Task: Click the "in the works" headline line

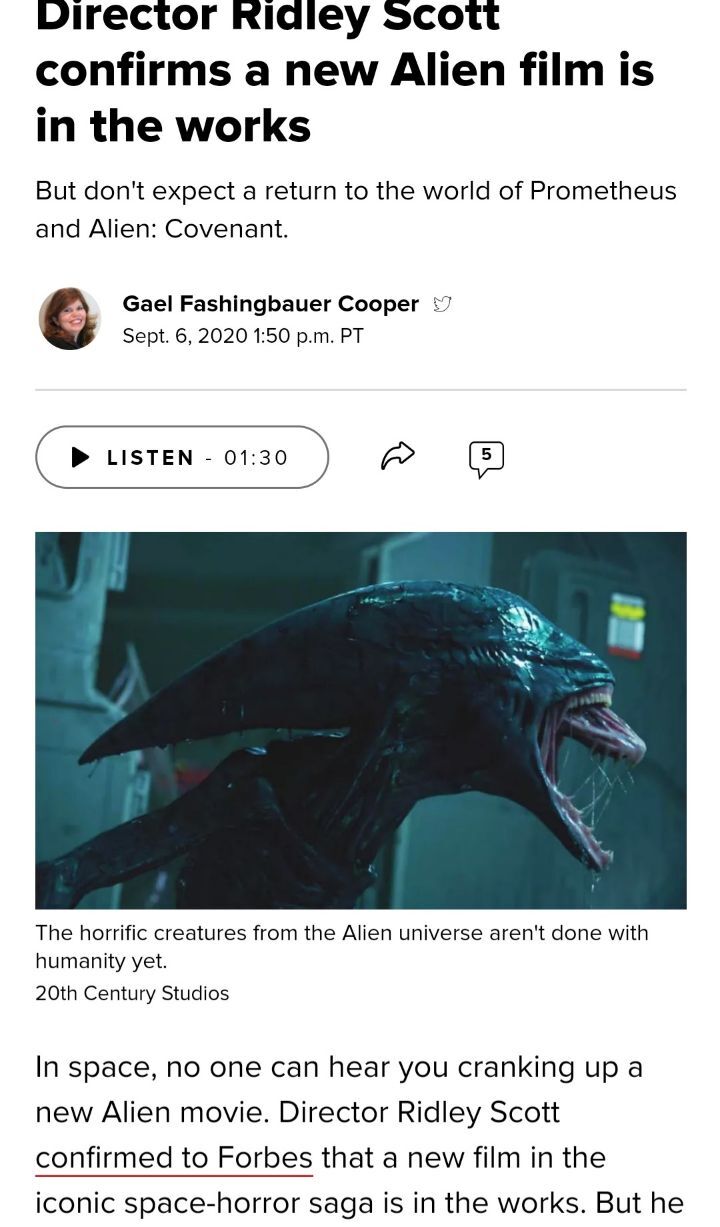Action: [x=173, y=126]
